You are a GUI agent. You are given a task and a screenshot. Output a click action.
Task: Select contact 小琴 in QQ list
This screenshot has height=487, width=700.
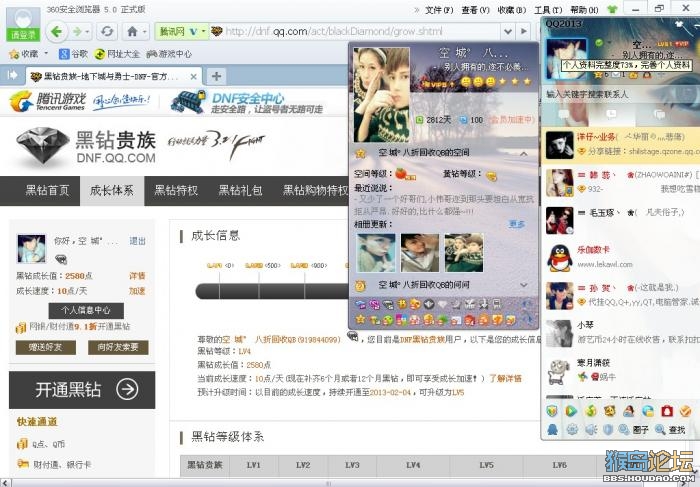point(621,333)
